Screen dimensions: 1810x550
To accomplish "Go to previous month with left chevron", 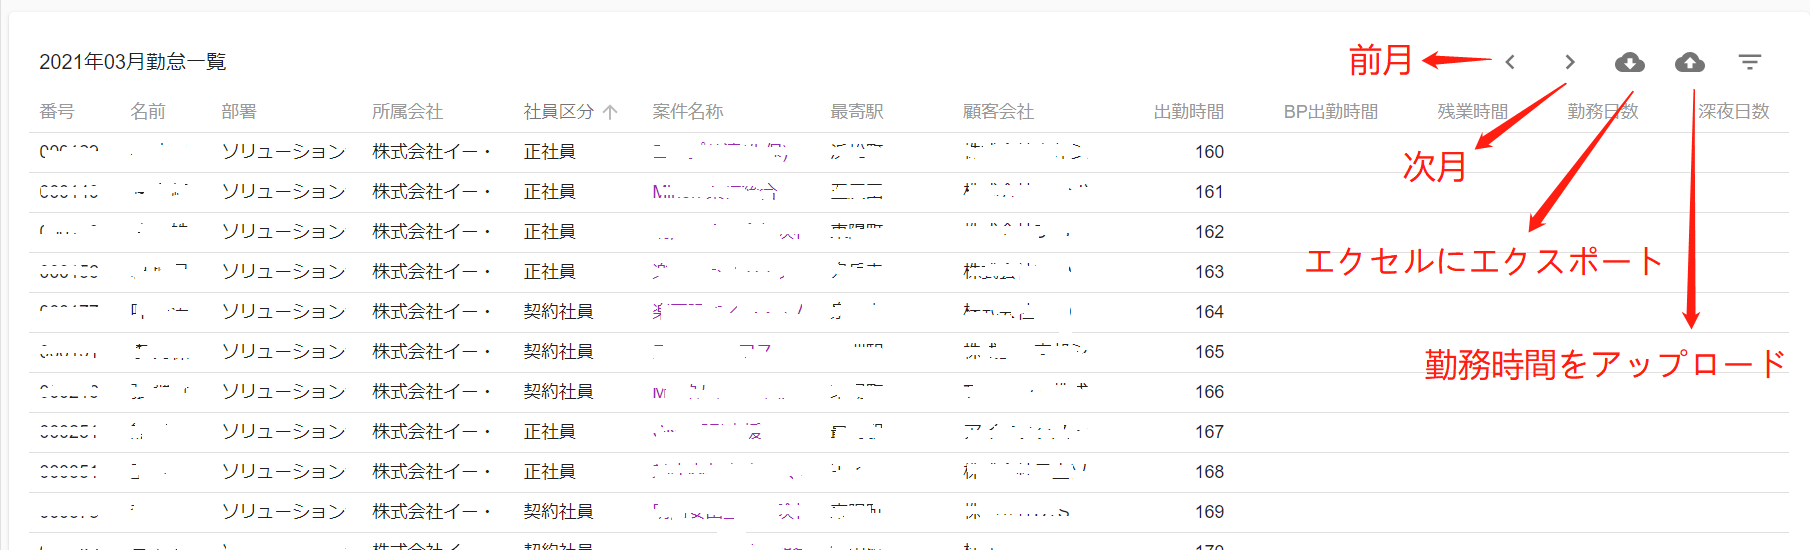I will click(x=1510, y=62).
